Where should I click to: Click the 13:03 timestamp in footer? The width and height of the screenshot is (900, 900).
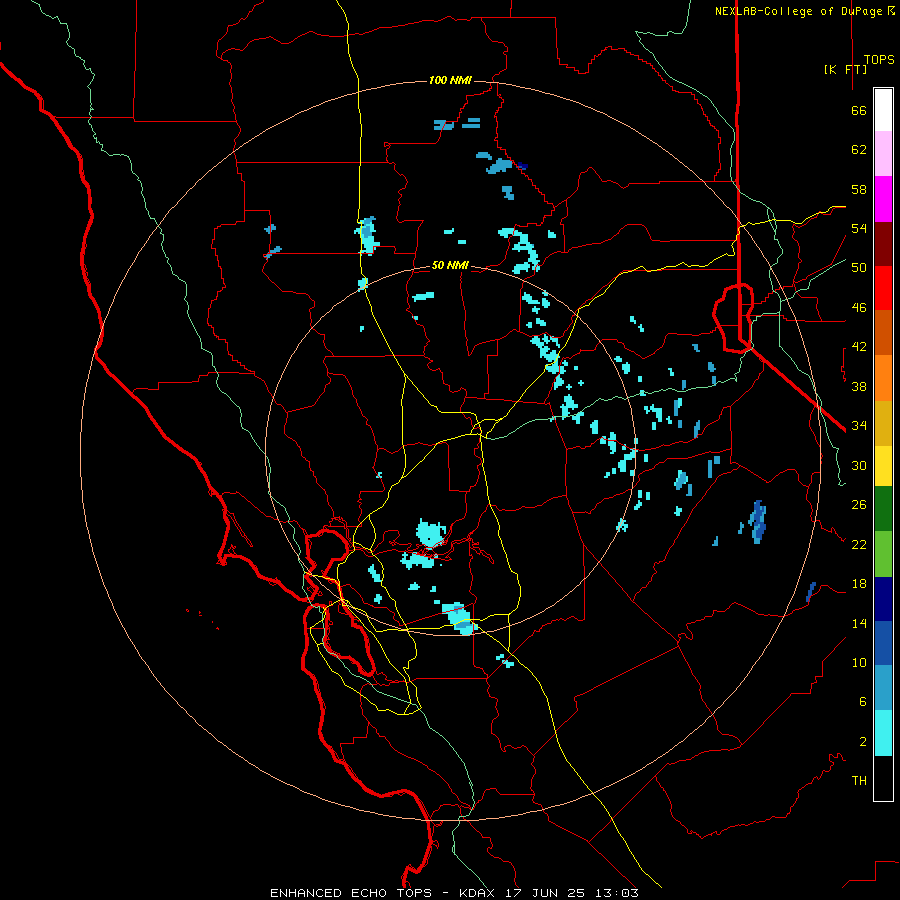615,893
